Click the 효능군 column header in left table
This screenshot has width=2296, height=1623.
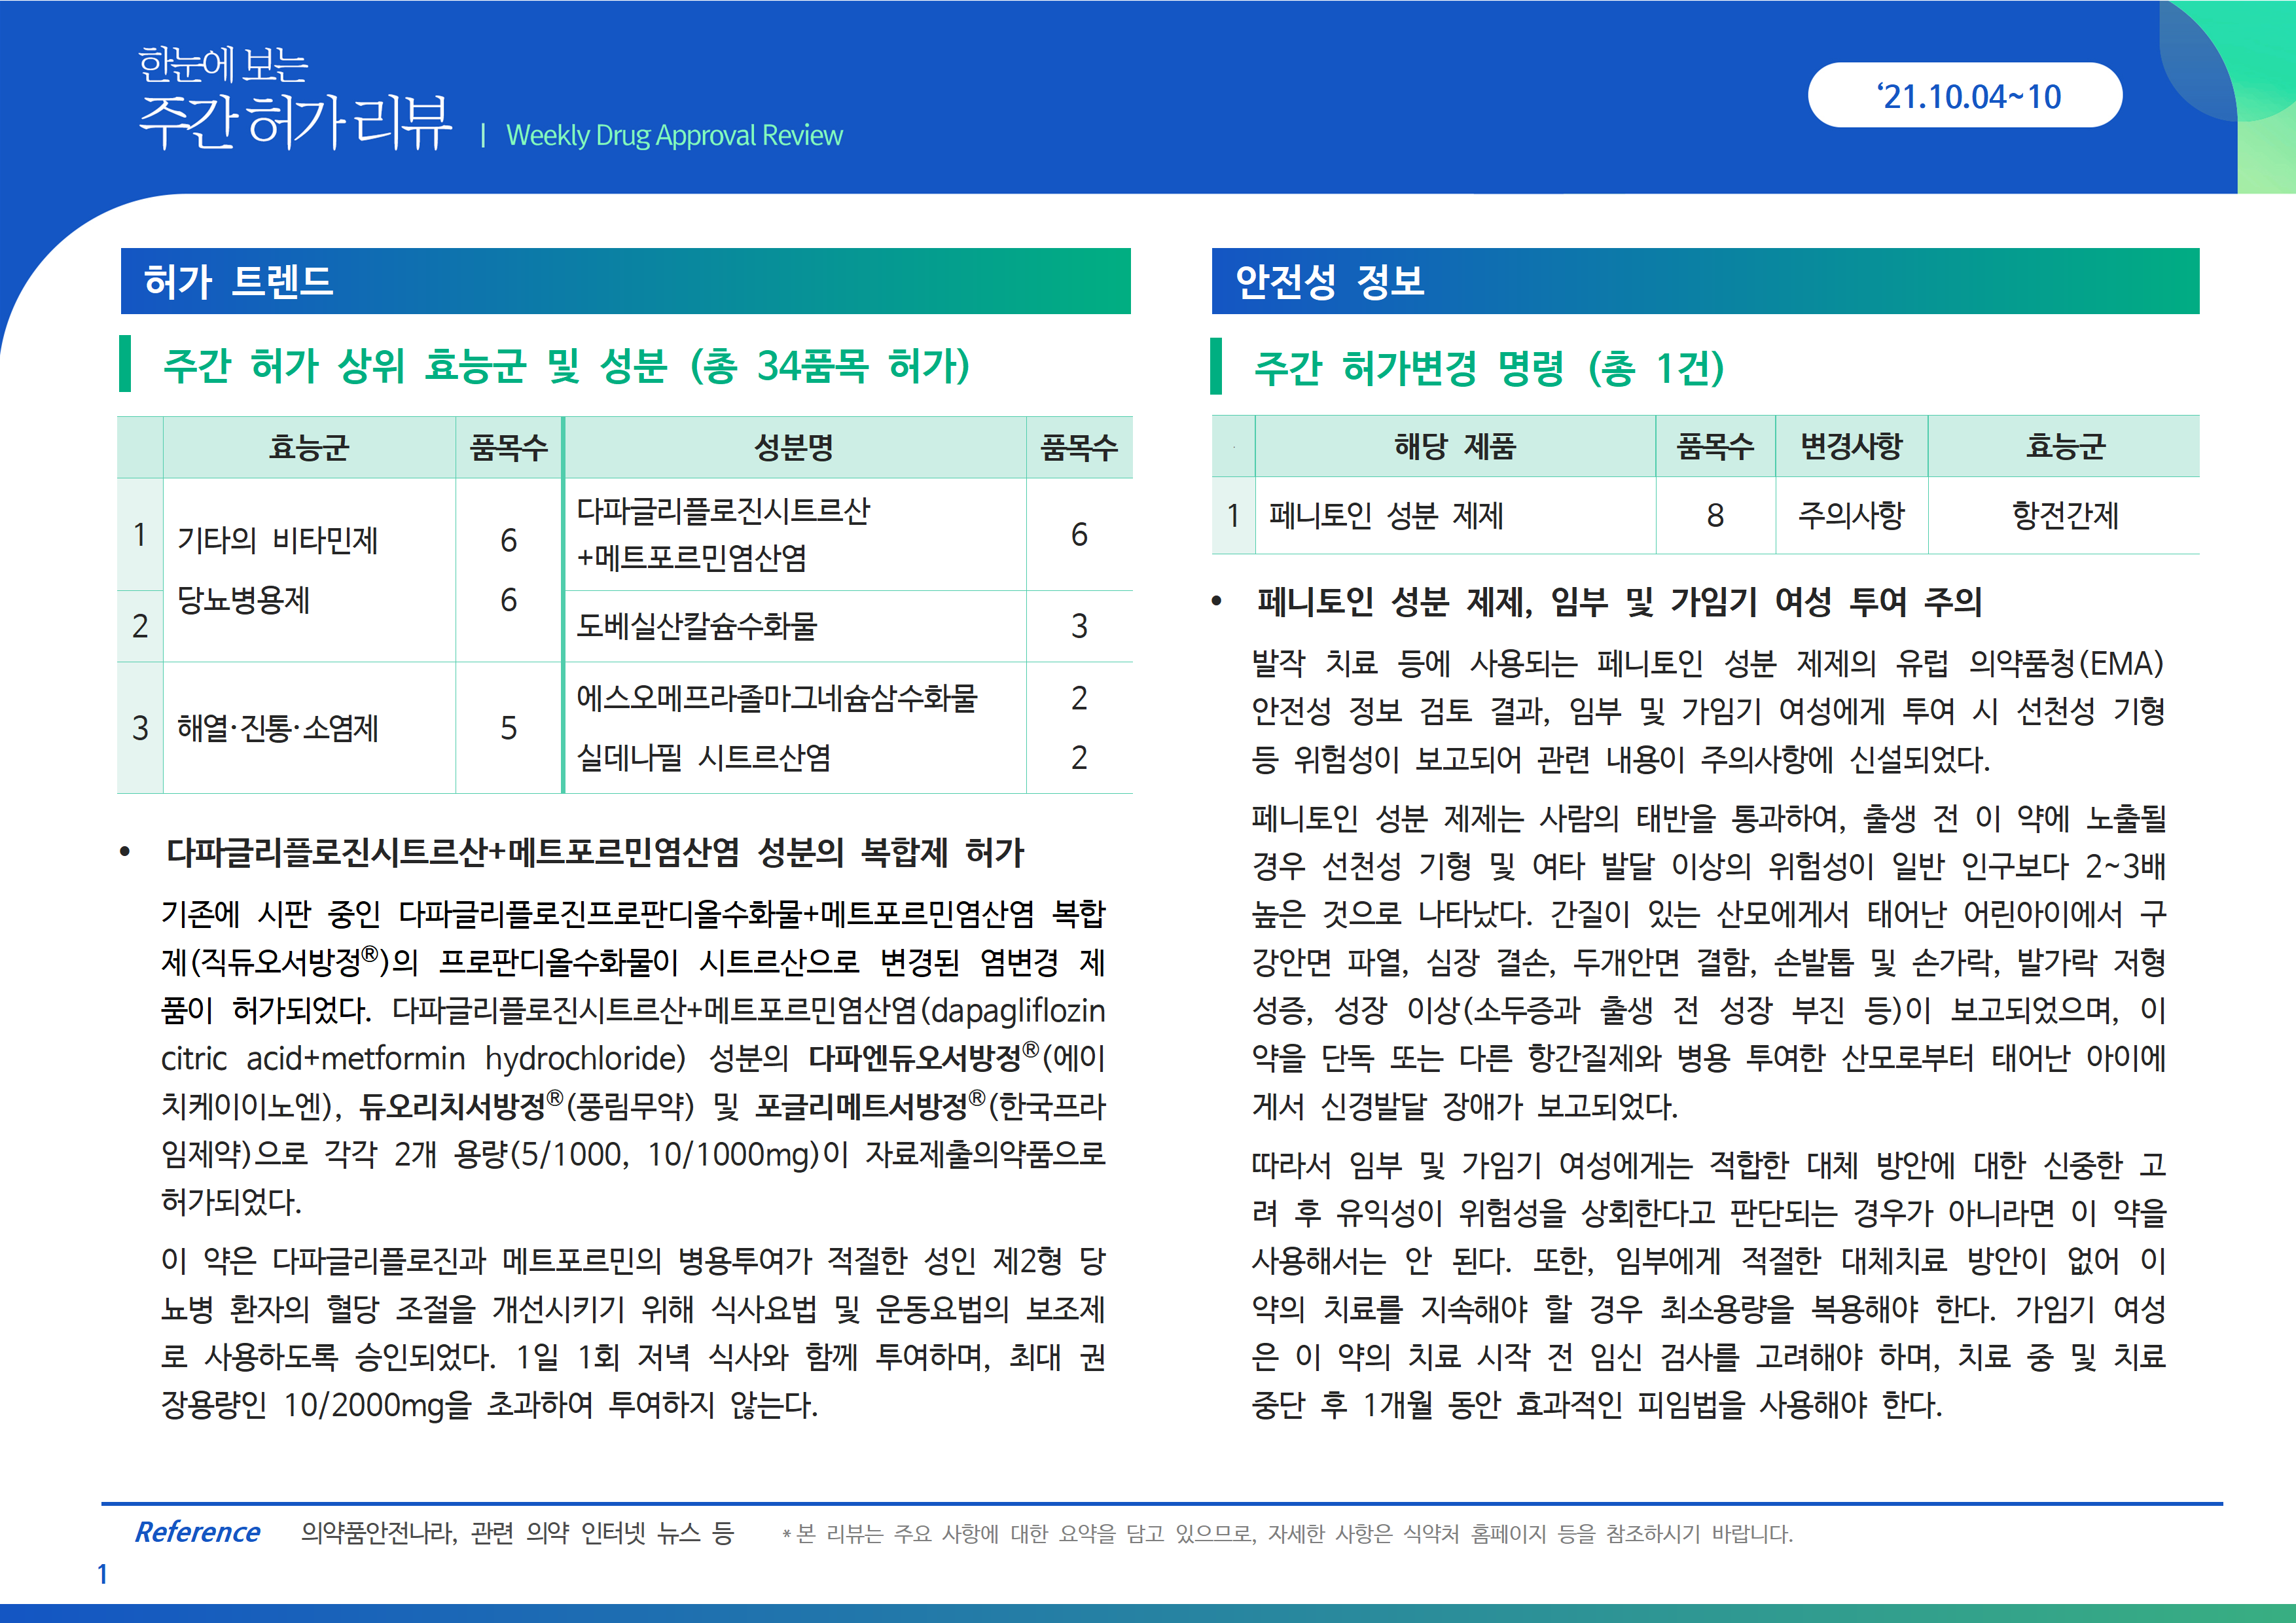pyautogui.click(x=308, y=447)
